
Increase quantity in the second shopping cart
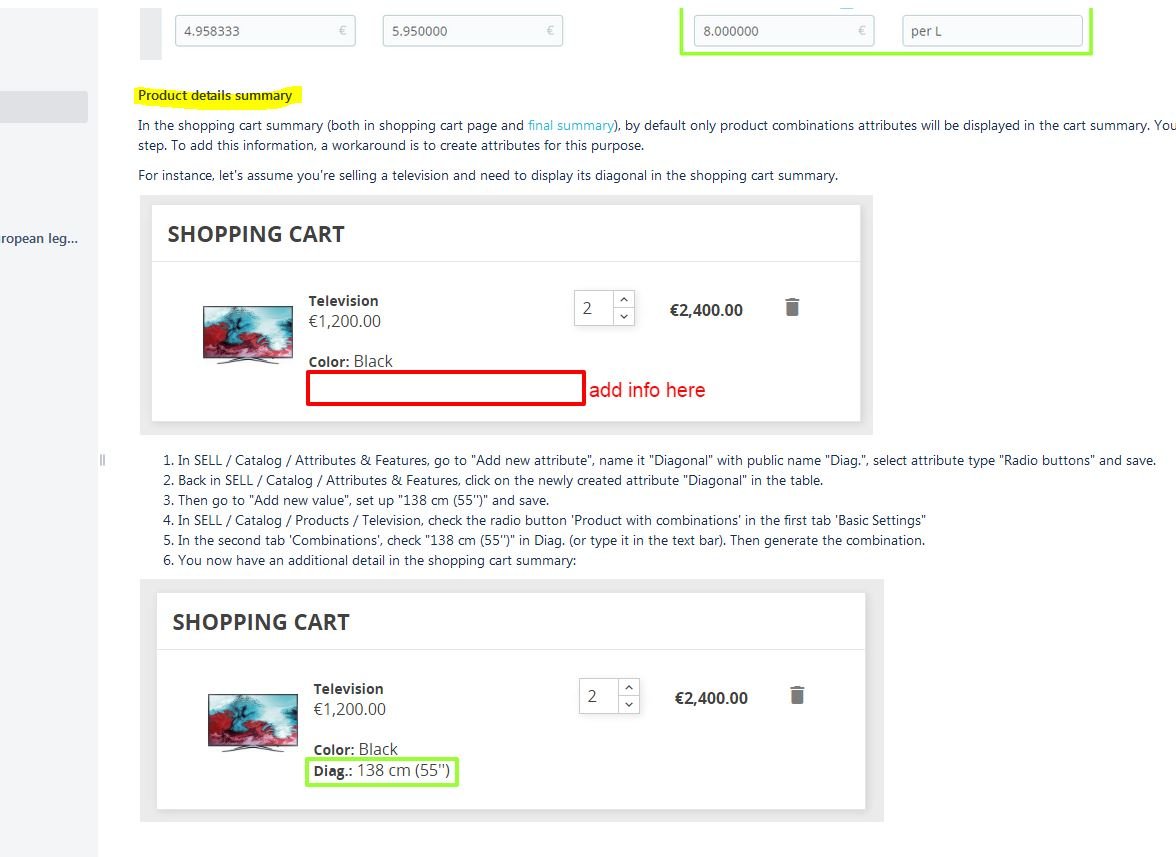[x=629, y=688]
